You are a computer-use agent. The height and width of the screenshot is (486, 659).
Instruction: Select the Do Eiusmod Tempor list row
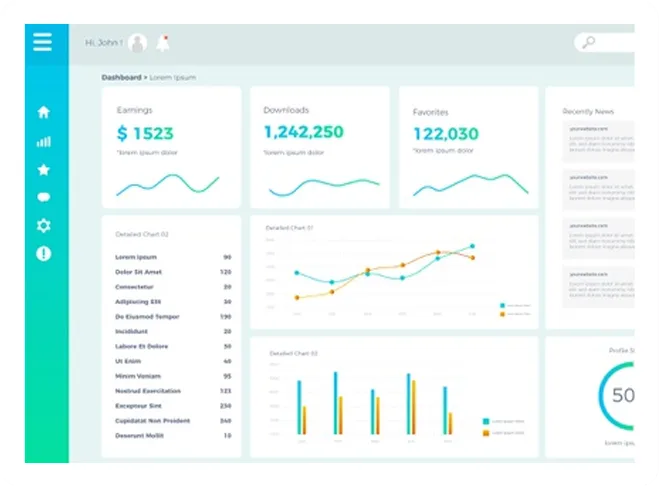coord(173,317)
